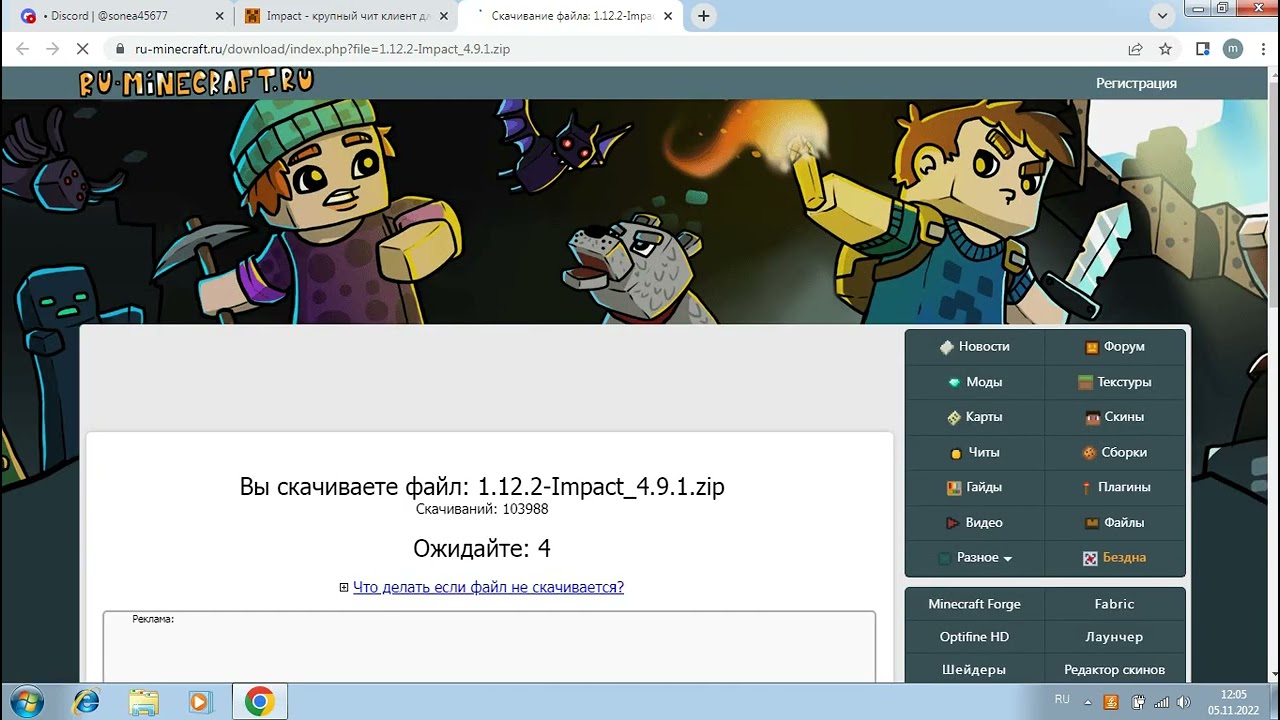Click the Гайды icon
This screenshot has height=720, width=1280.
954,488
